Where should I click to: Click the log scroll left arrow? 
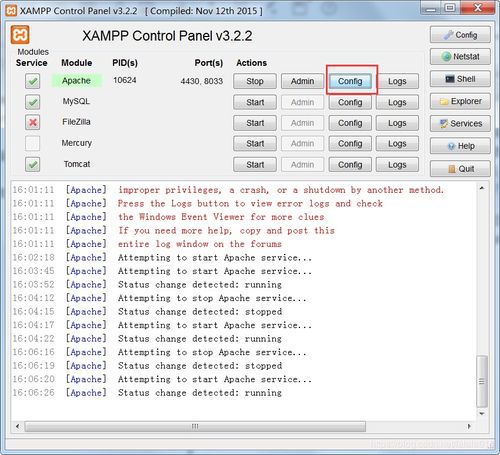point(17,426)
